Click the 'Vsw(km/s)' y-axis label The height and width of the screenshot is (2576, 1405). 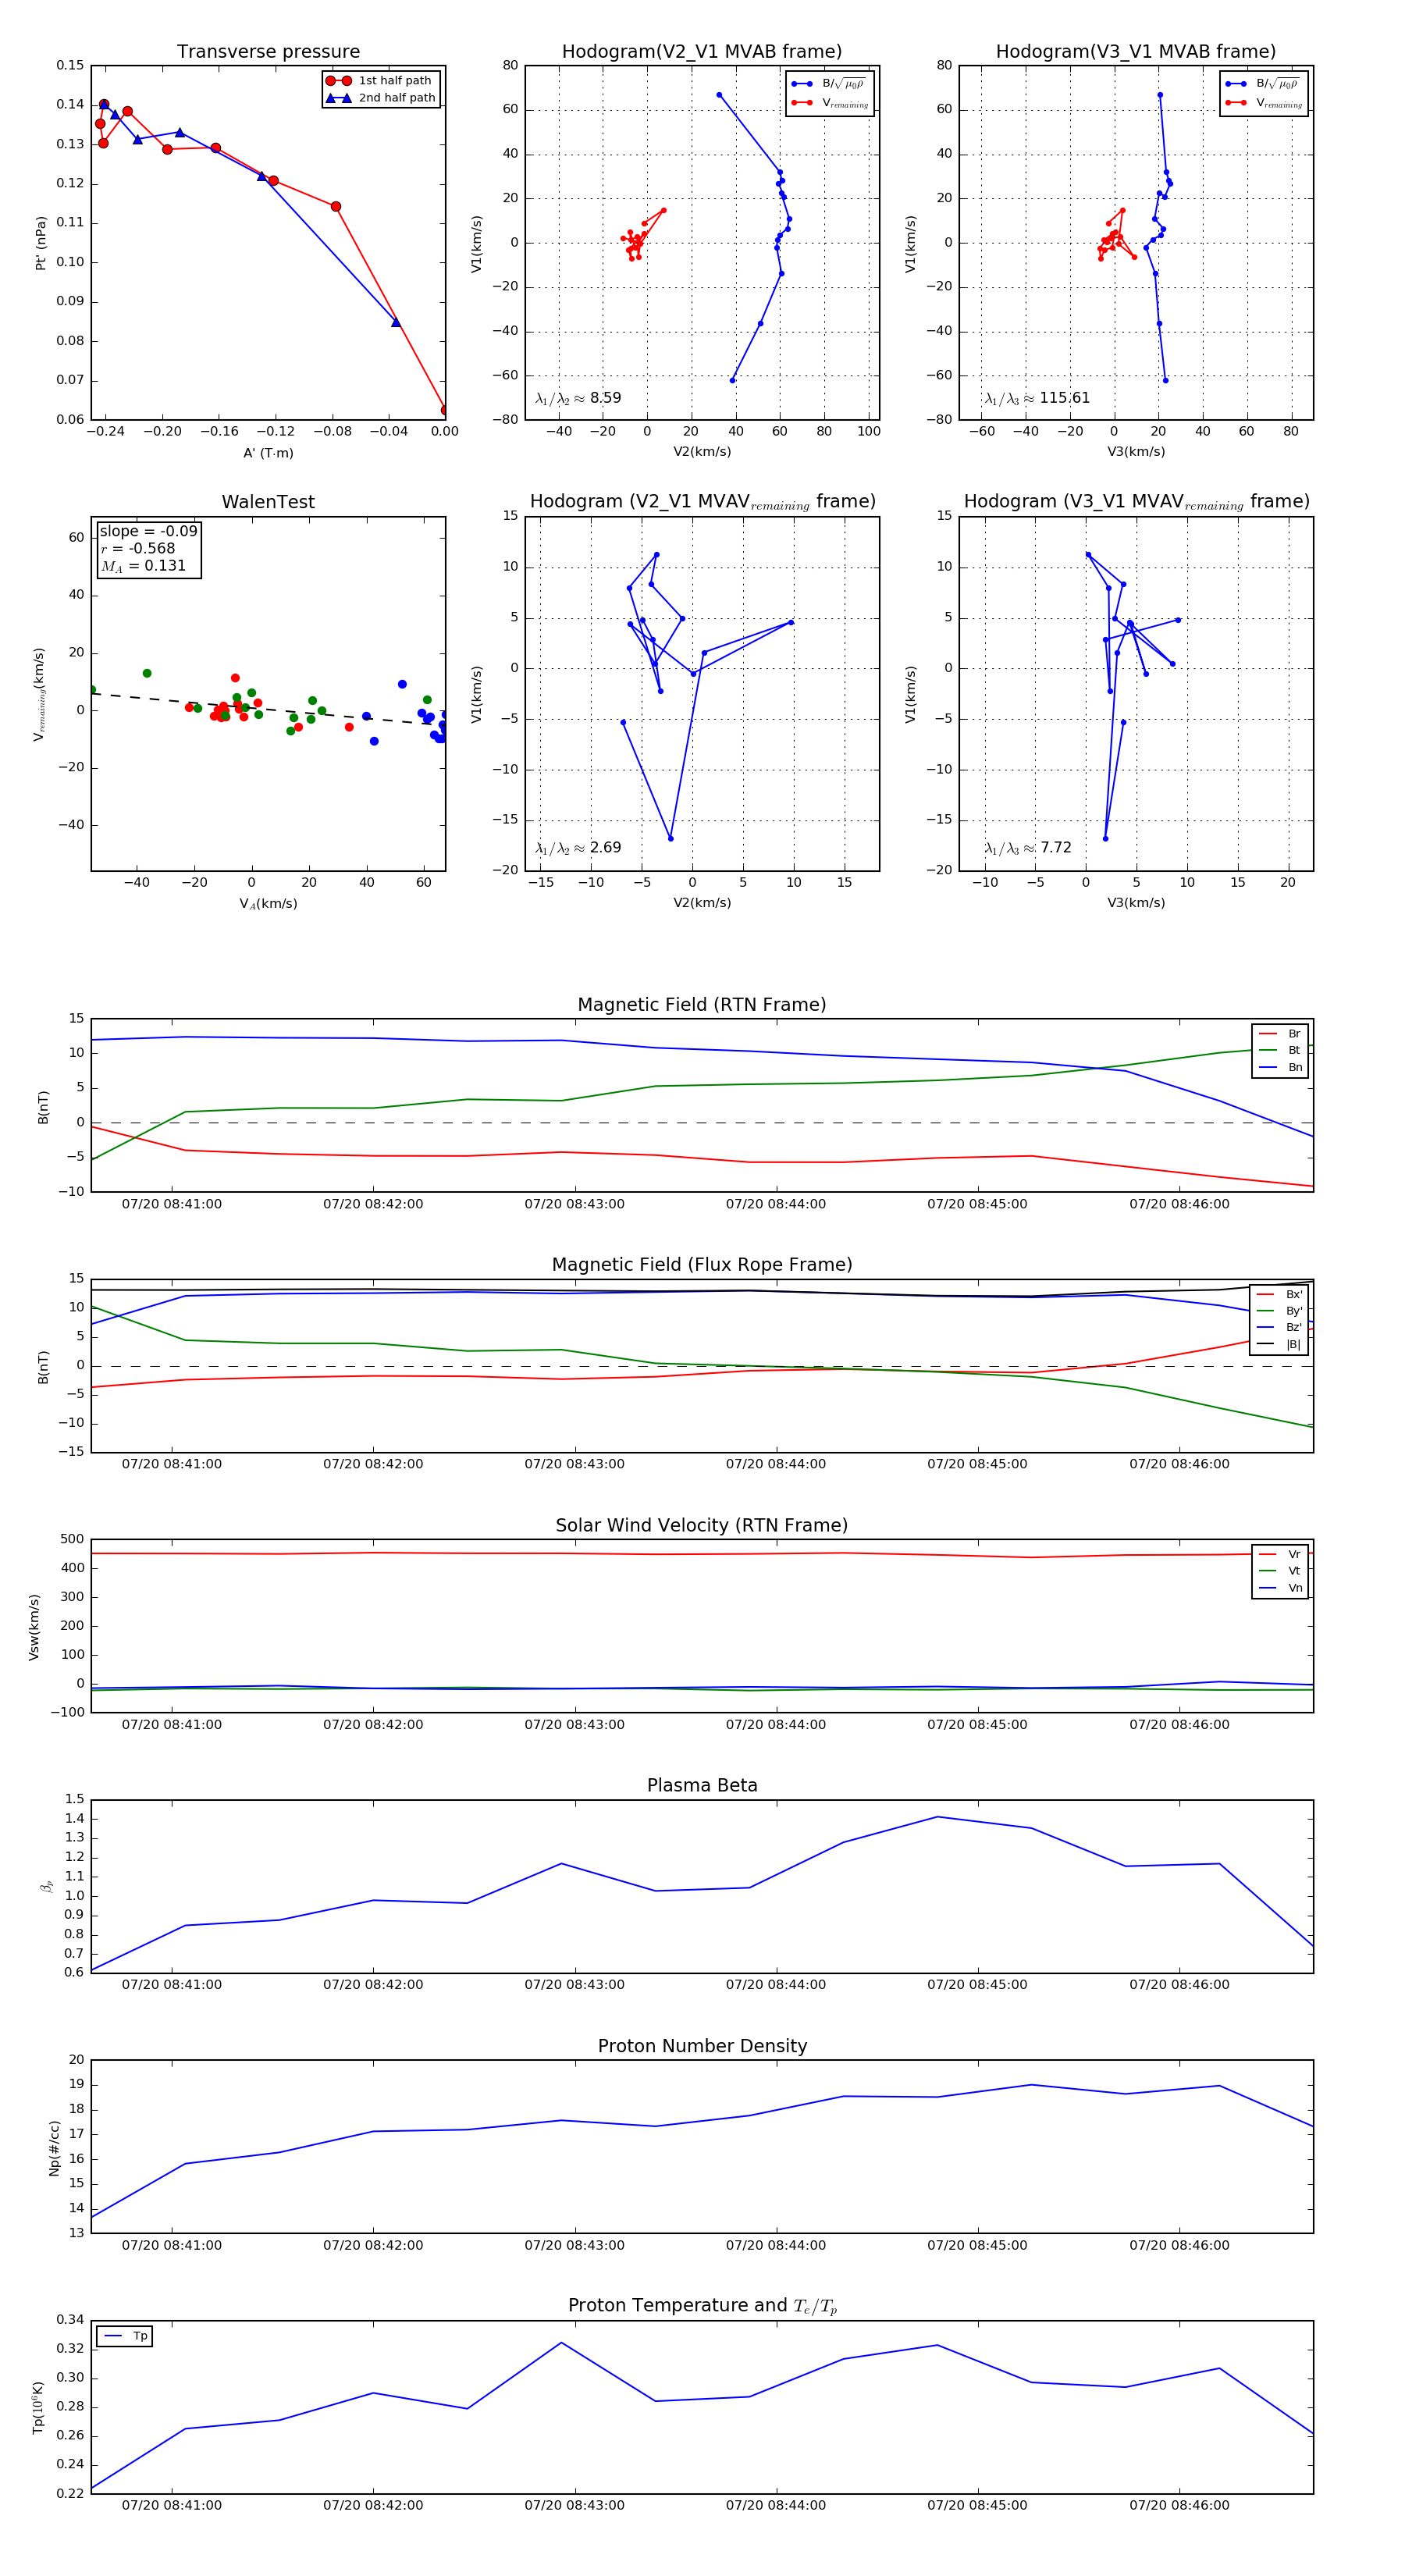34,1627
